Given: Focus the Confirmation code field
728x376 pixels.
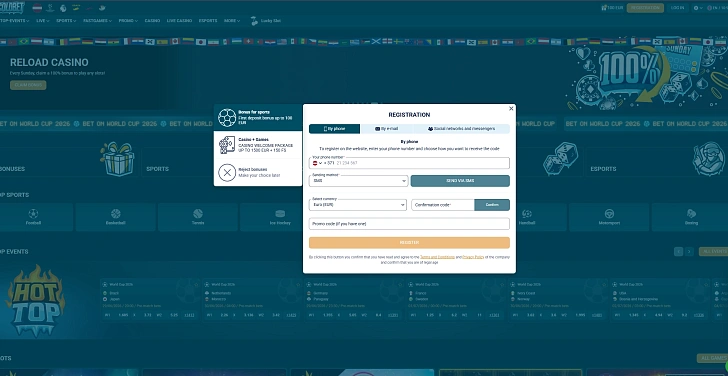Looking at the screenshot, I should click(443, 205).
